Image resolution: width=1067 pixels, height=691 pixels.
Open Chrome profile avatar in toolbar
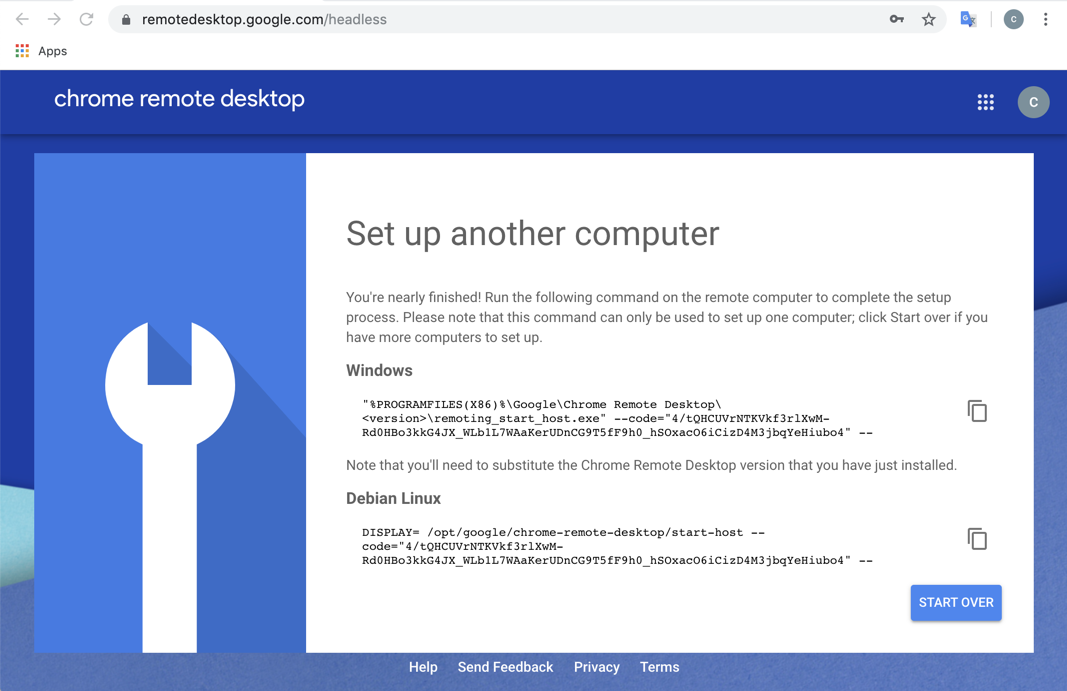pyautogui.click(x=1013, y=19)
